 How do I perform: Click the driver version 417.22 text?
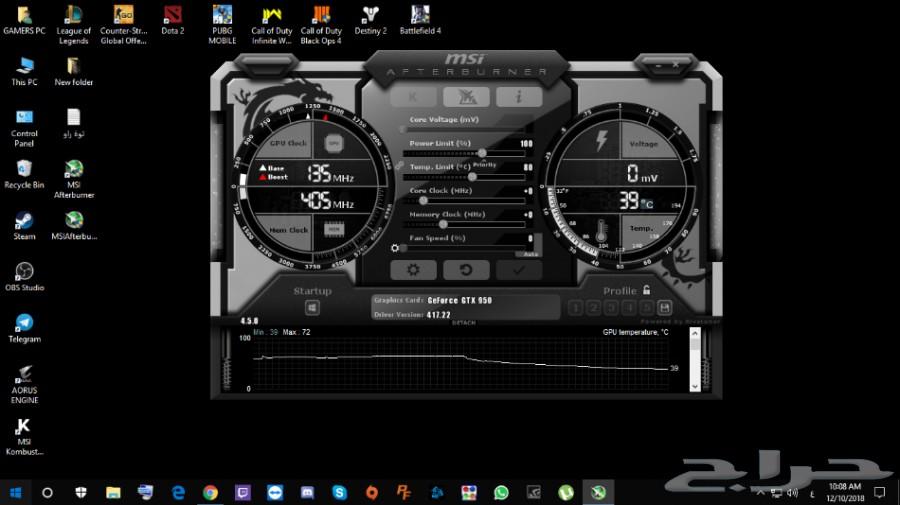point(439,315)
